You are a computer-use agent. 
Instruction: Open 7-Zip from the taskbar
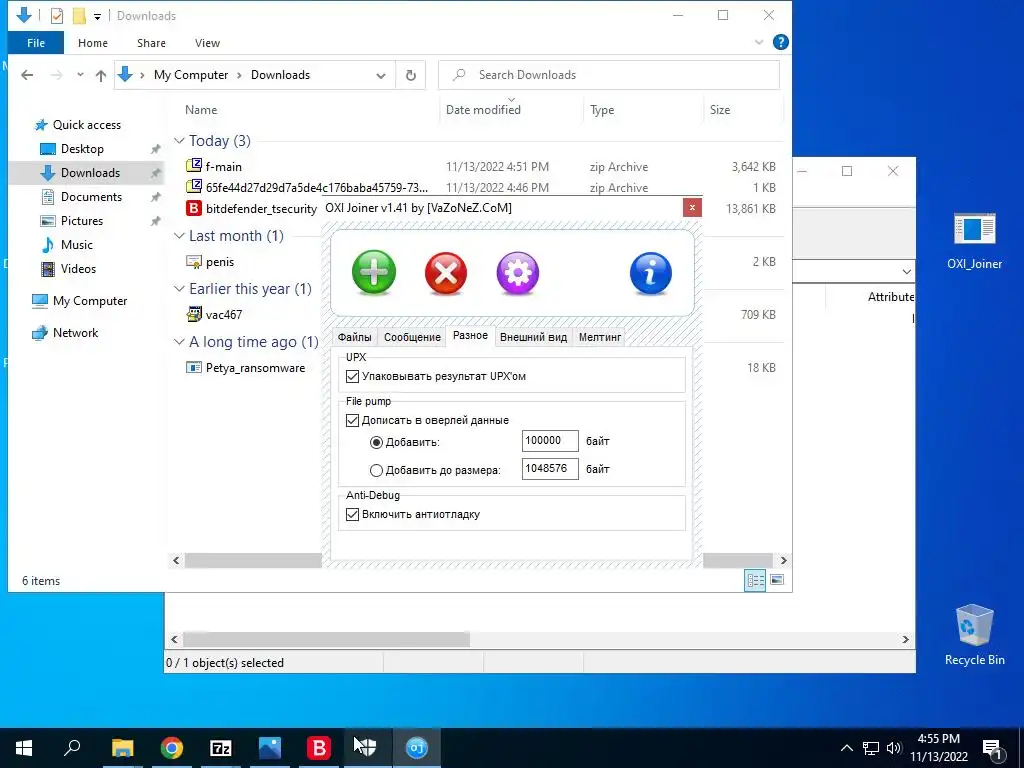[221, 748]
